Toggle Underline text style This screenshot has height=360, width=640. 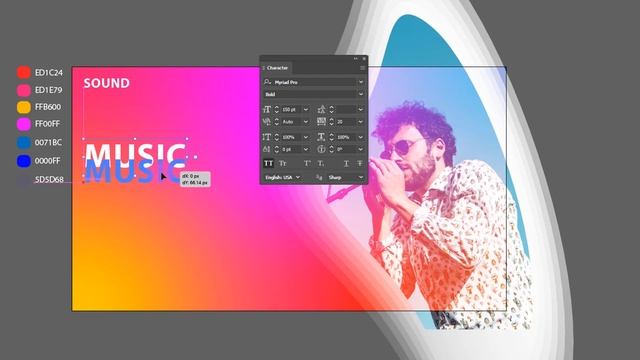click(346, 163)
